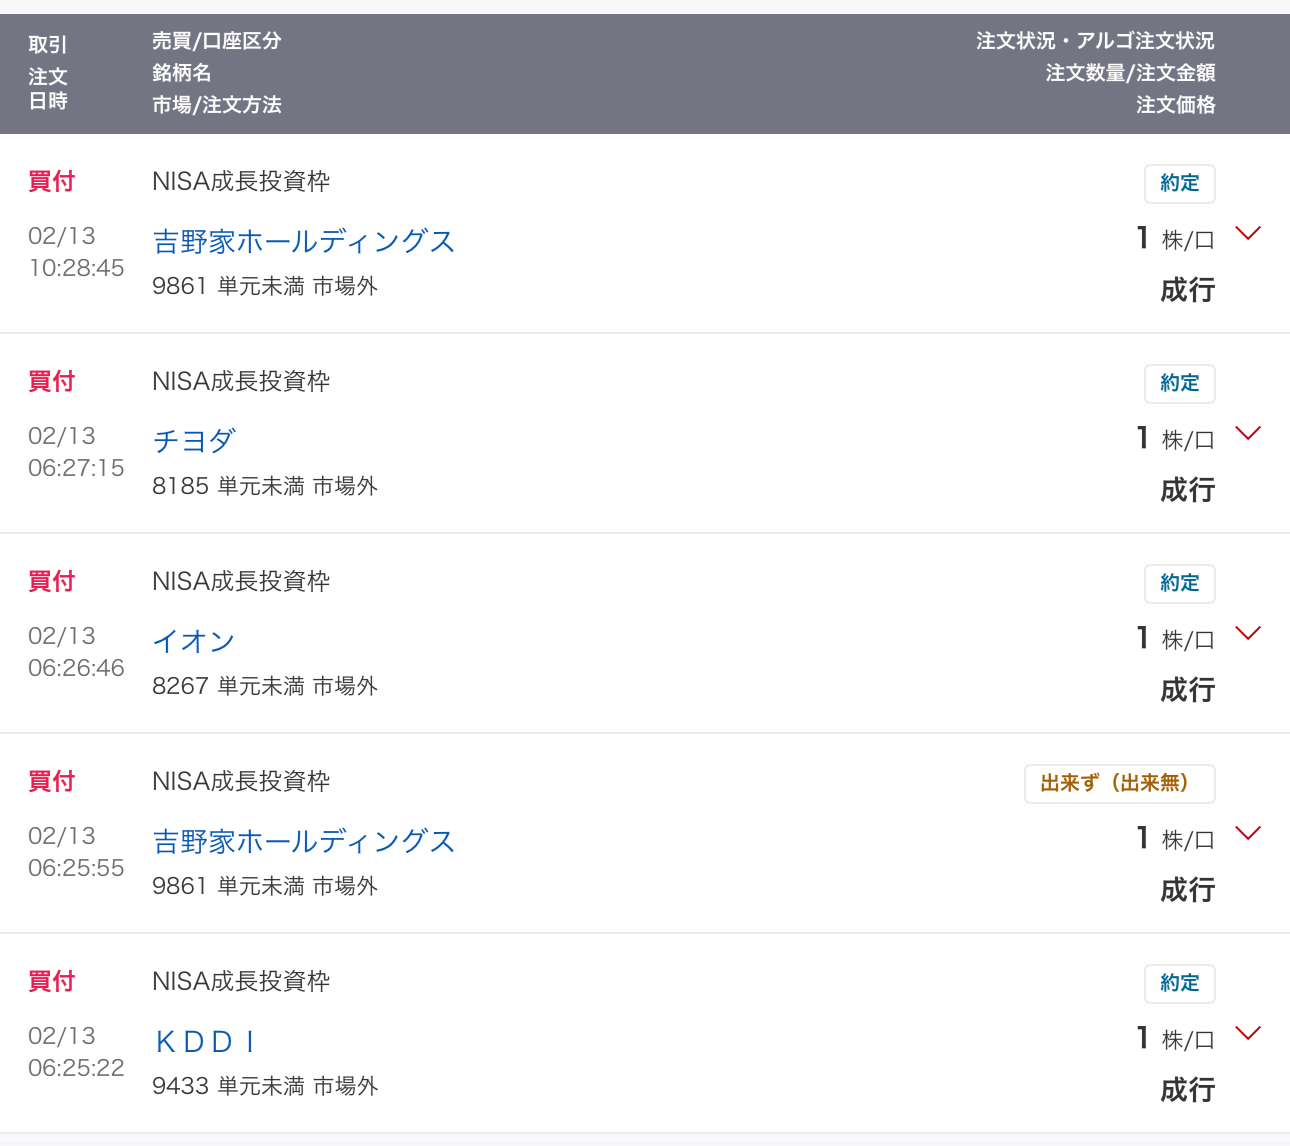
Task: Open the ＫＤＤＩ stock page
Action: [204, 1041]
